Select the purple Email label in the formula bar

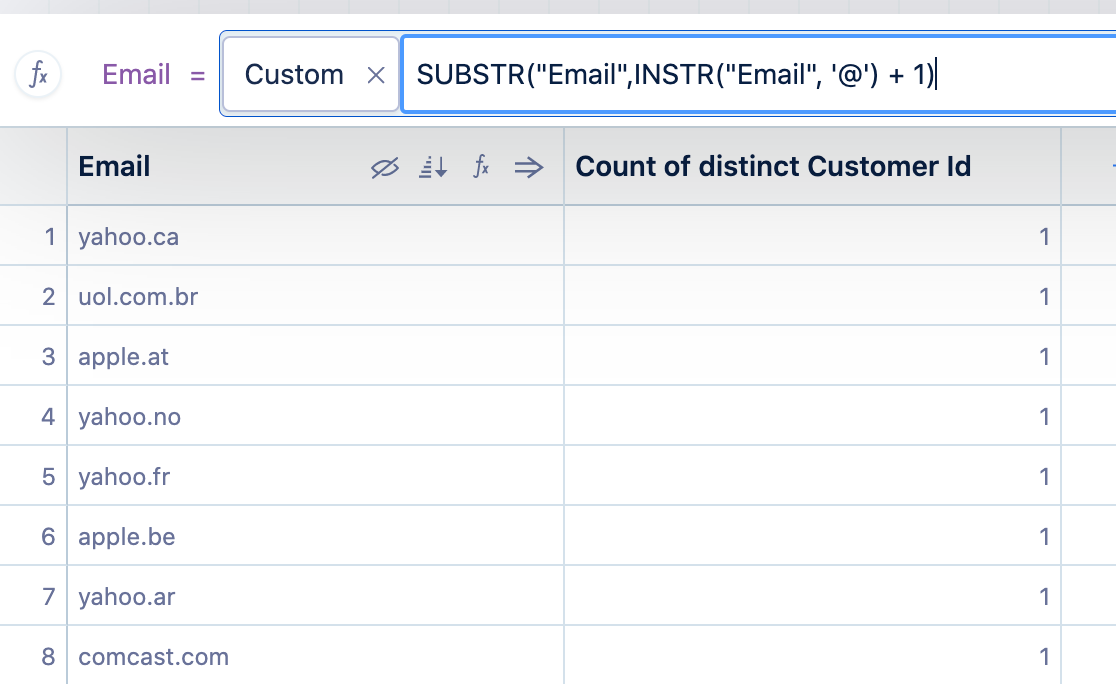pos(136,74)
